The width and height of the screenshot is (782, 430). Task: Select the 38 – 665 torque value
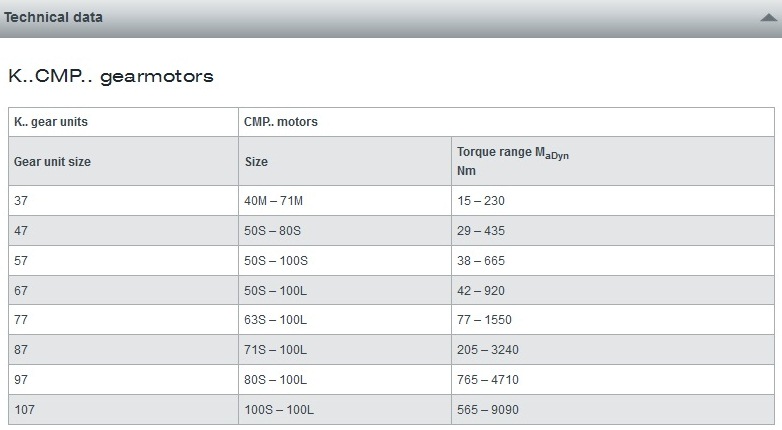pyautogui.click(x=481, y=261)
